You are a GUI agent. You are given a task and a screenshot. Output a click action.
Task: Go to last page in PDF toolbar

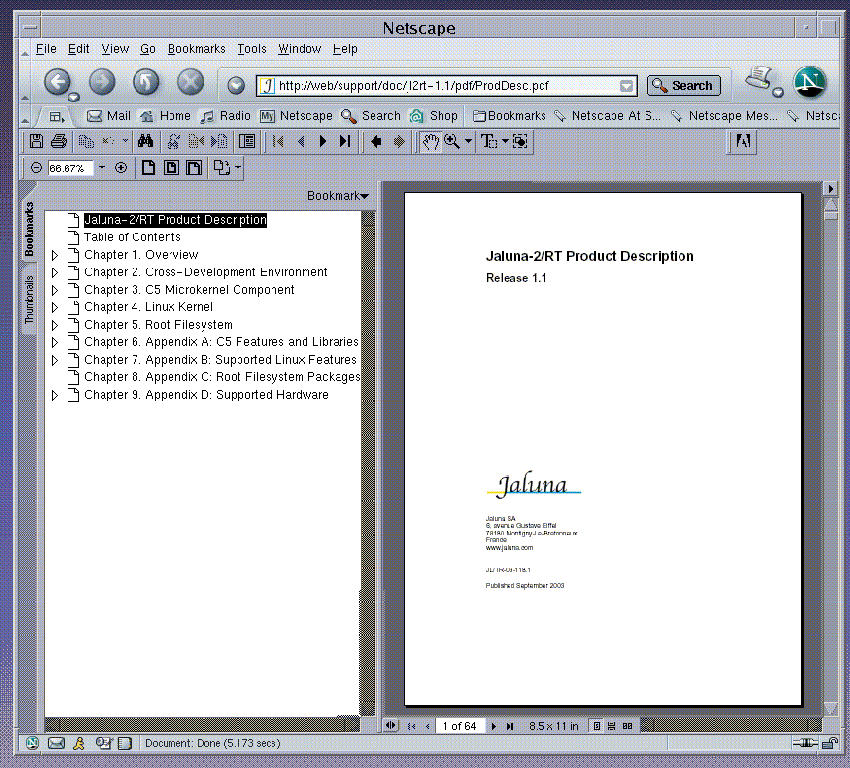[345, 141]
